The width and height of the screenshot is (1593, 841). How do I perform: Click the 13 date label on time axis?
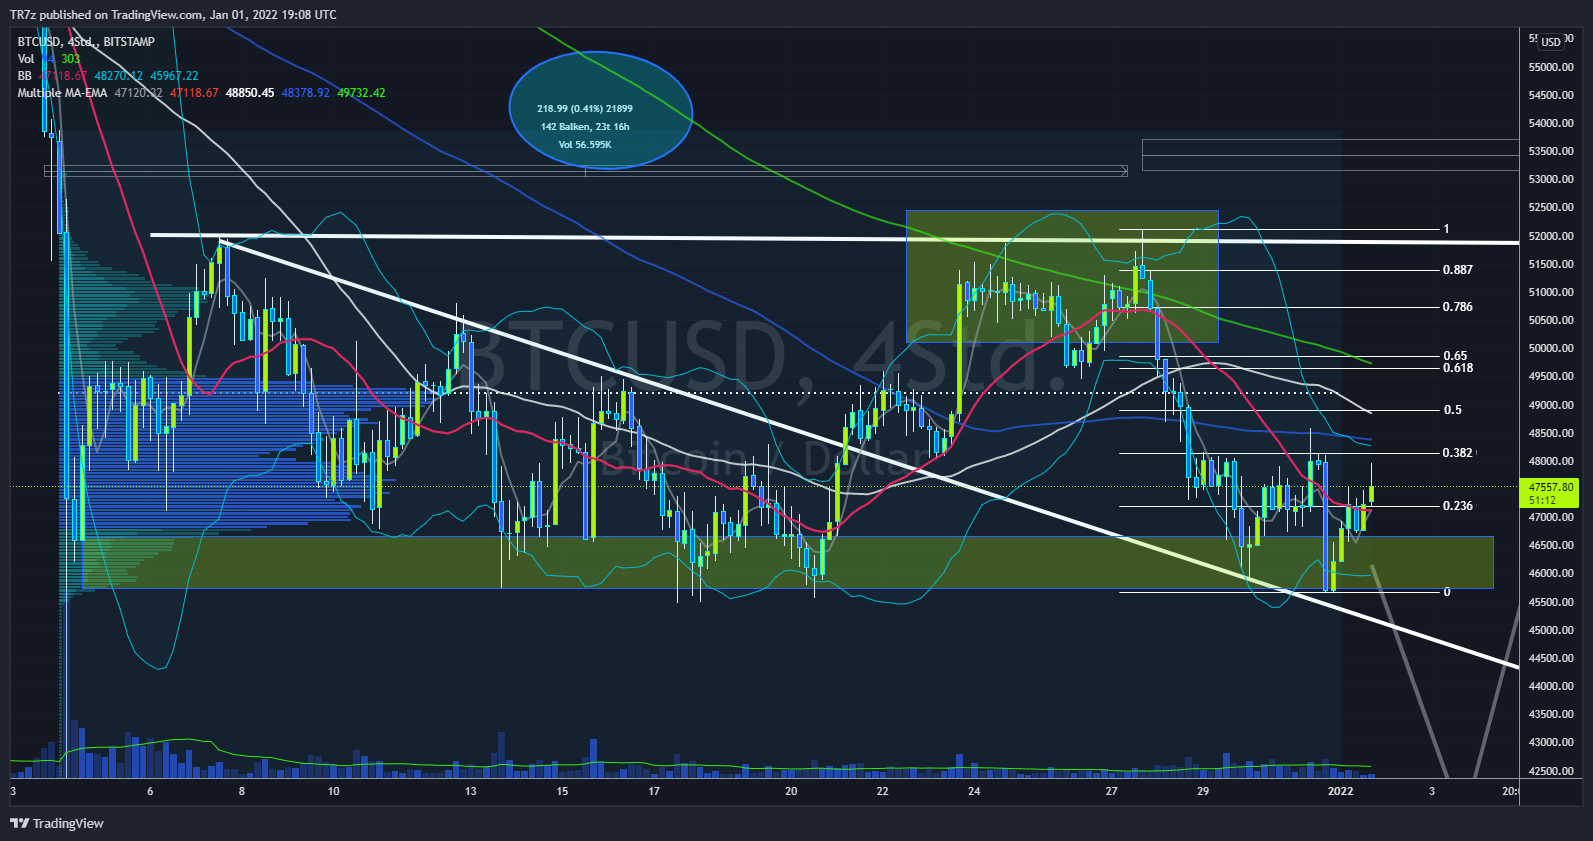471,791
